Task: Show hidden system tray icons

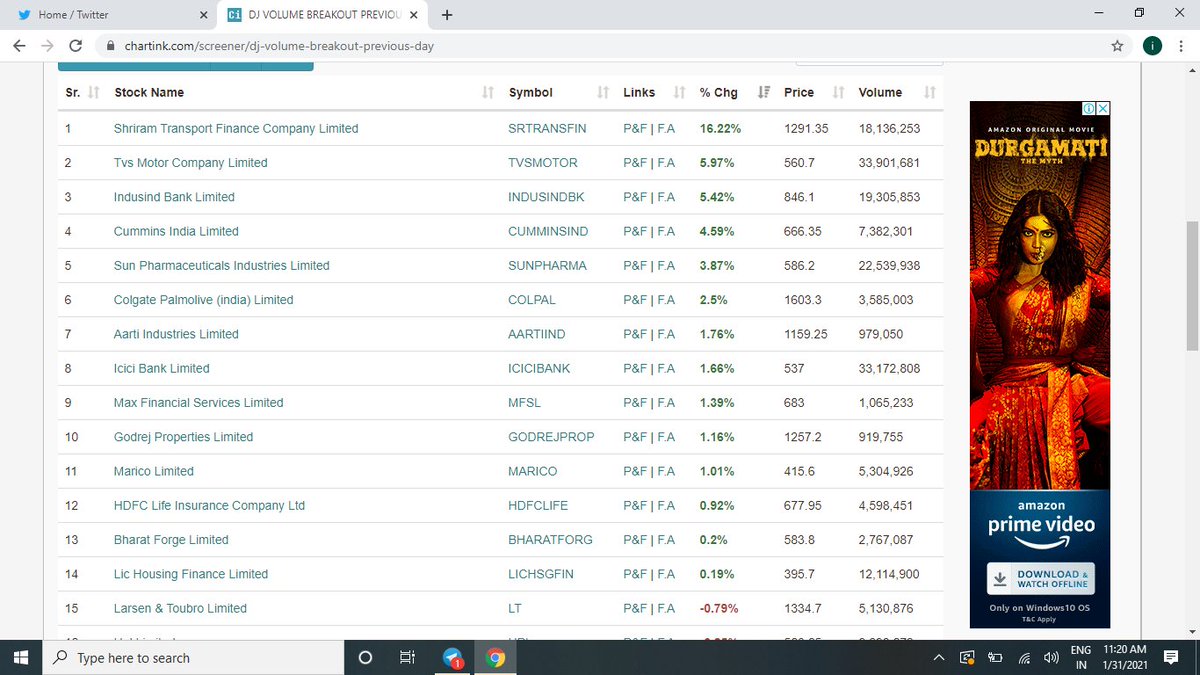Action: 940,658
